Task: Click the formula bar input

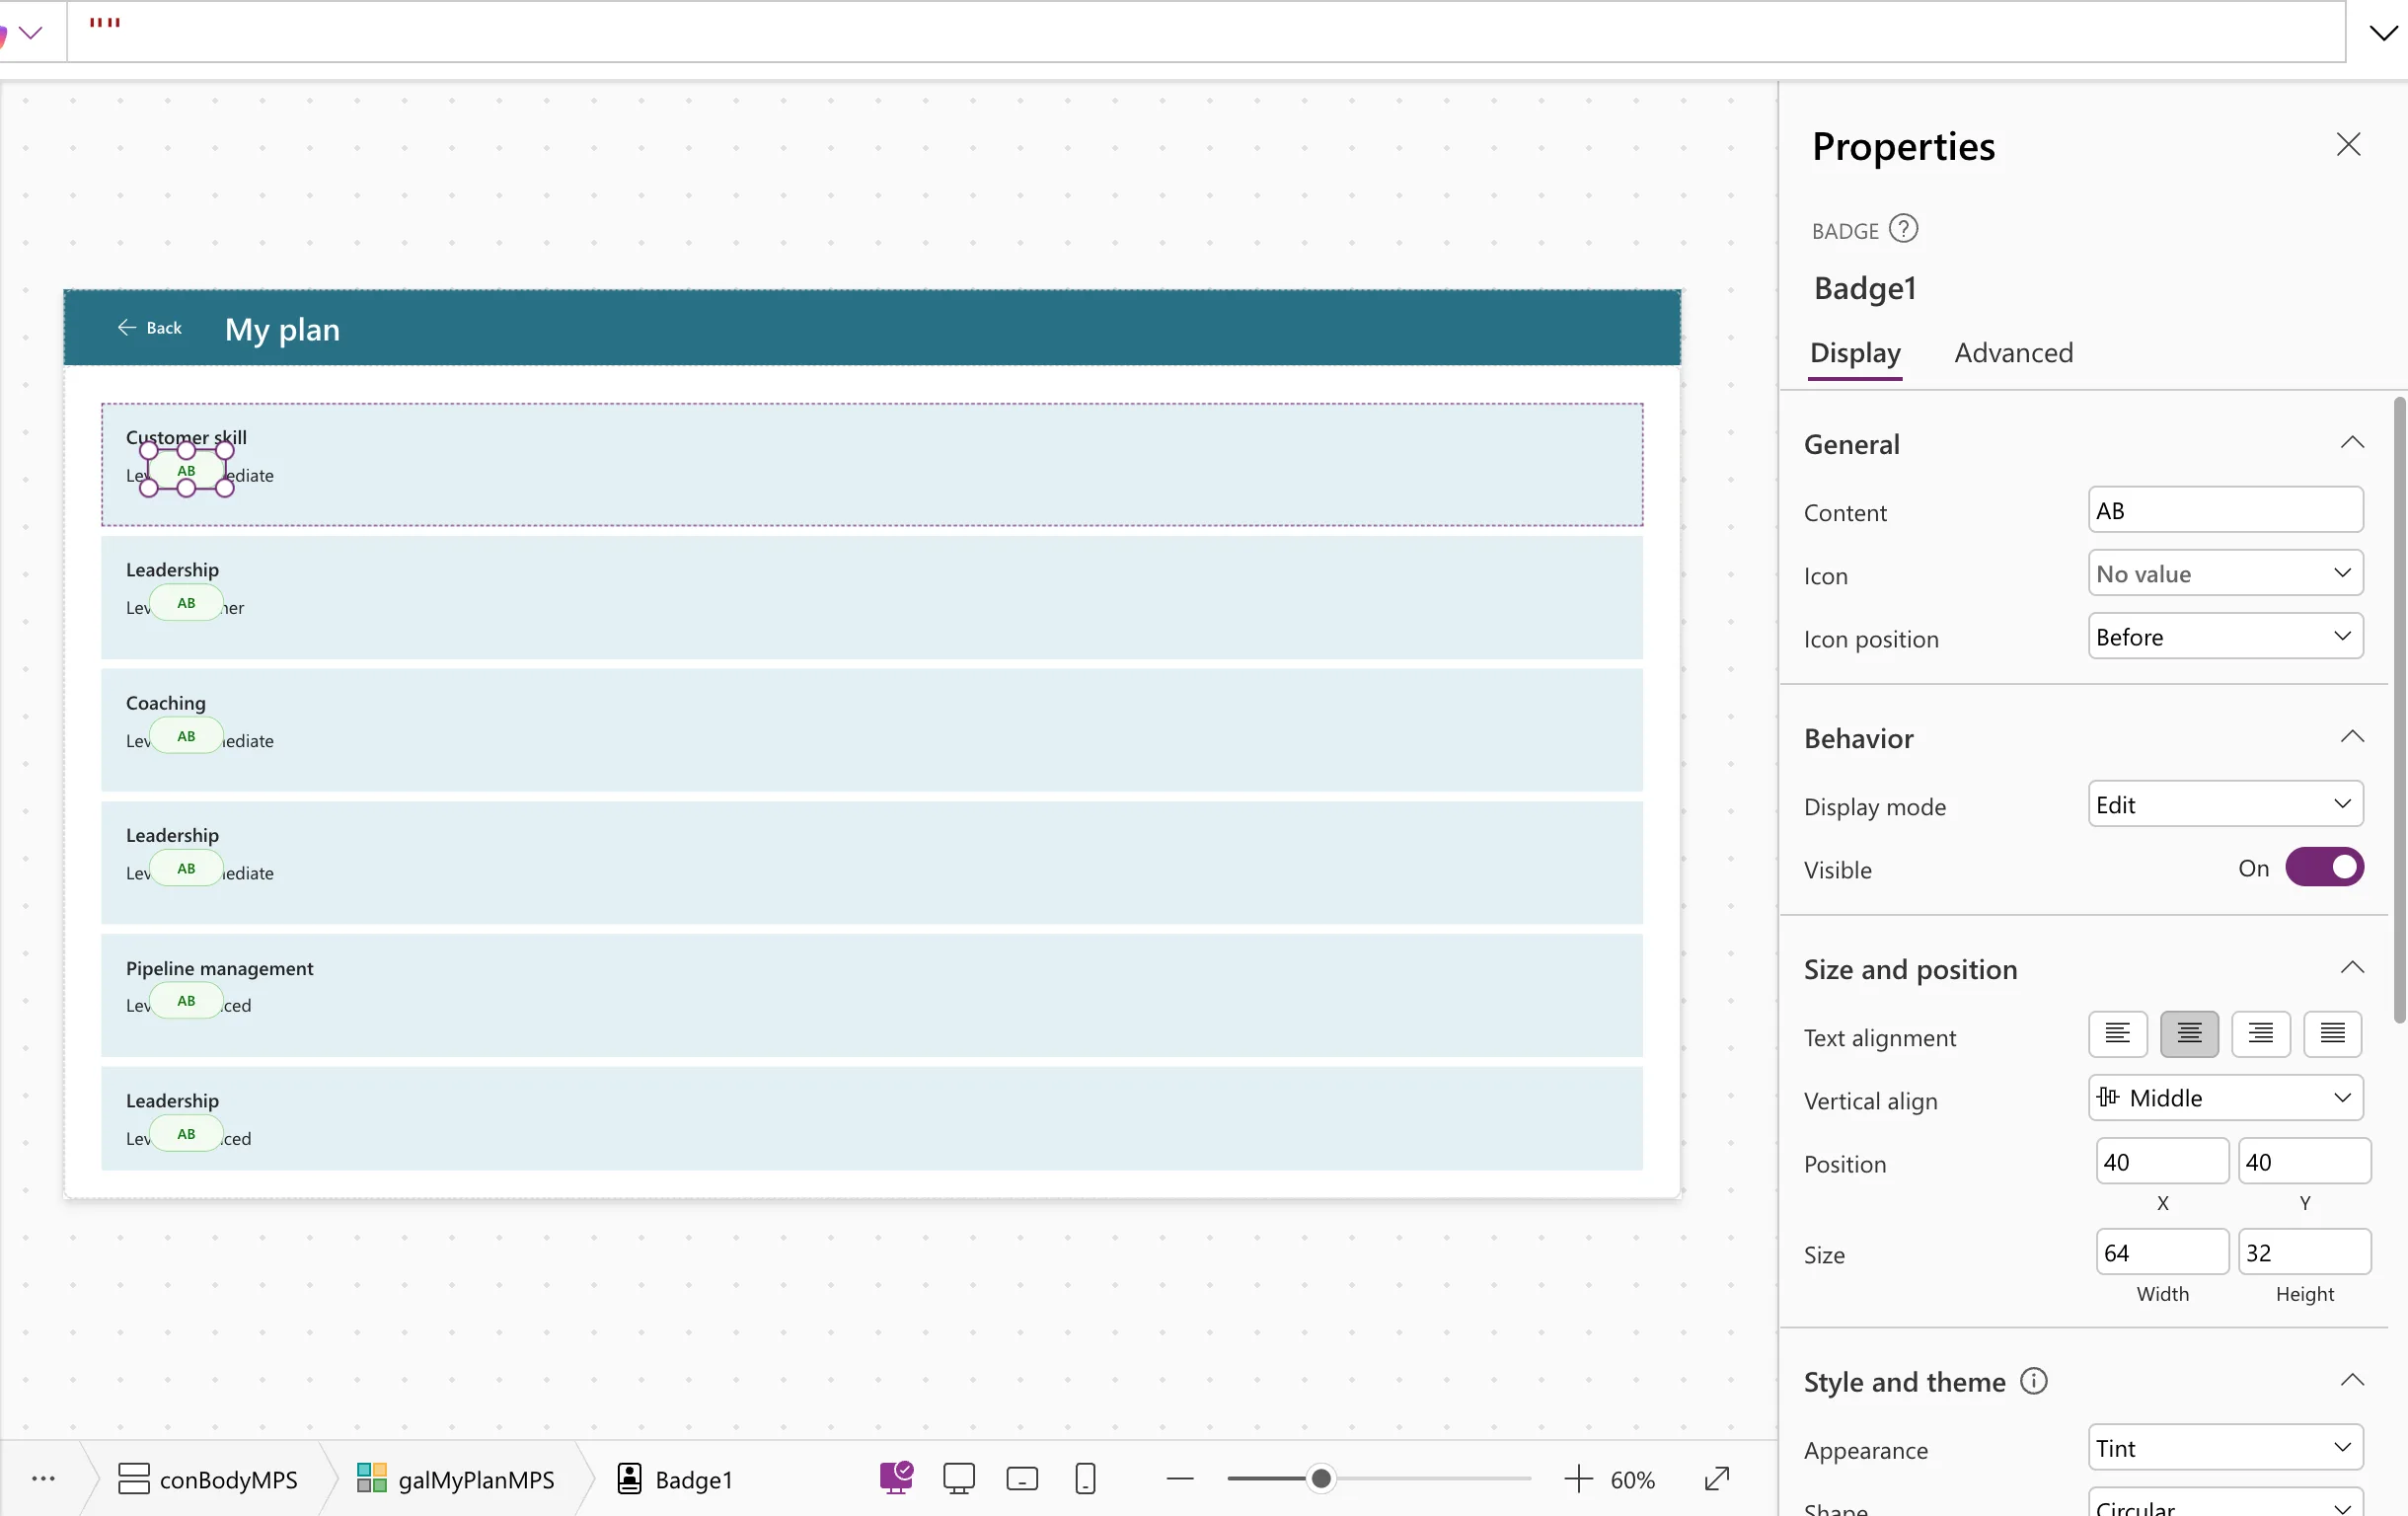Action: [1206, 32]
